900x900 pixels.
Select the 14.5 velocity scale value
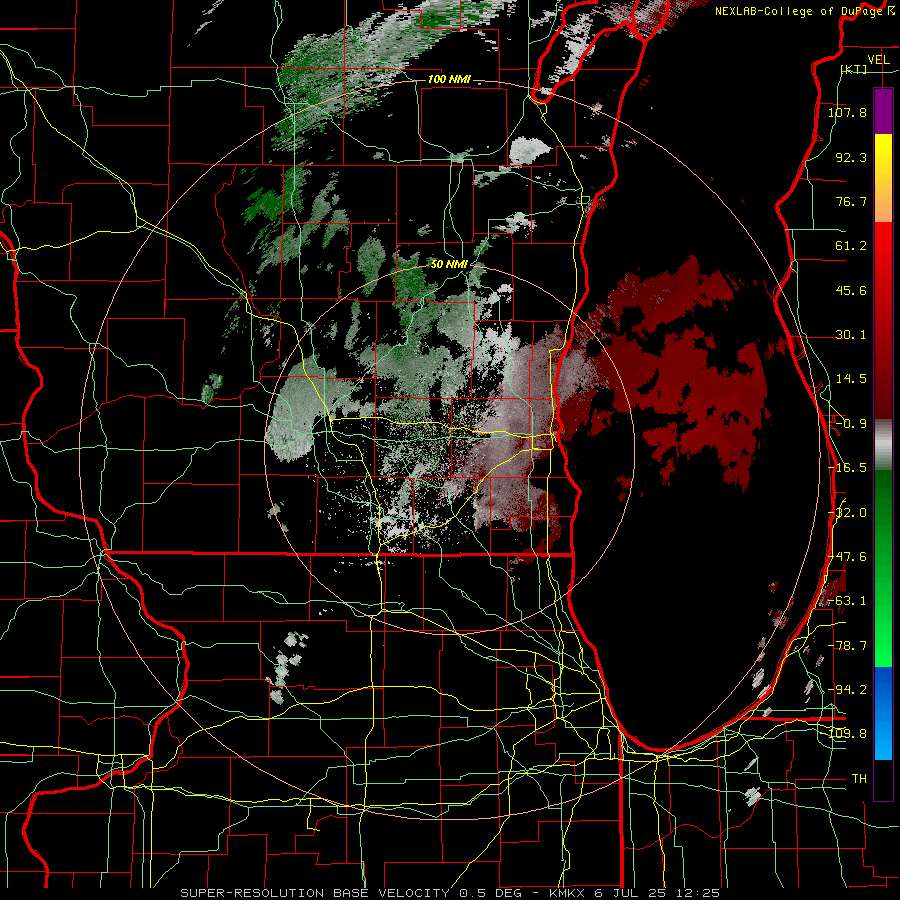851,379
